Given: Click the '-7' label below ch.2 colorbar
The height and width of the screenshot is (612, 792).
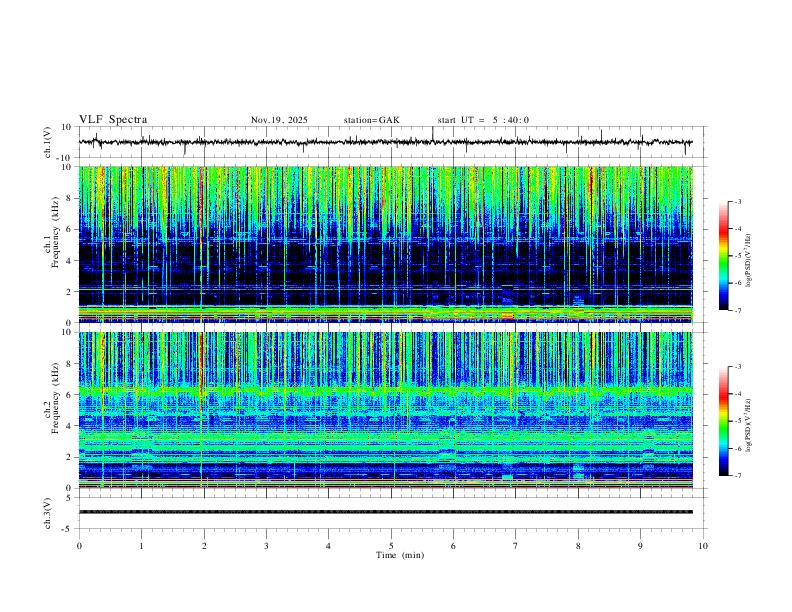Looking at the screenshot, I should click(x=737, y=476).
